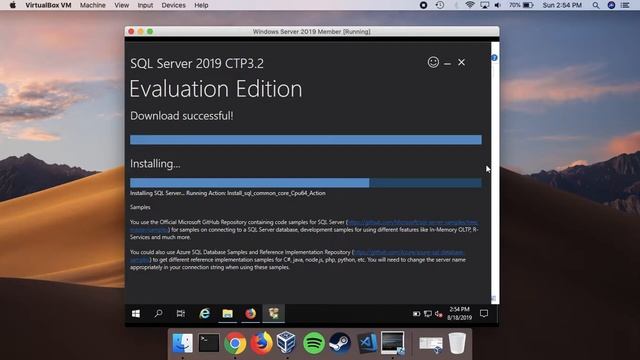Open the Help menu
This screenshot has width=640, height=360.
click(x=201, y=5)
